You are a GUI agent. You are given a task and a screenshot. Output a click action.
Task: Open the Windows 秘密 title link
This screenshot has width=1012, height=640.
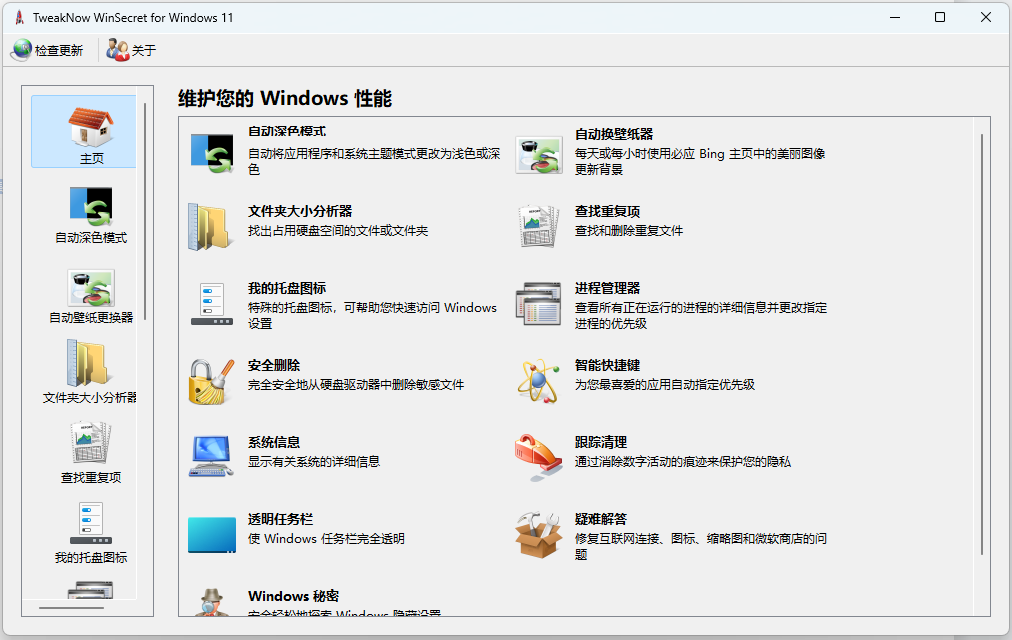pyautogui.click(x=293, y=595)
